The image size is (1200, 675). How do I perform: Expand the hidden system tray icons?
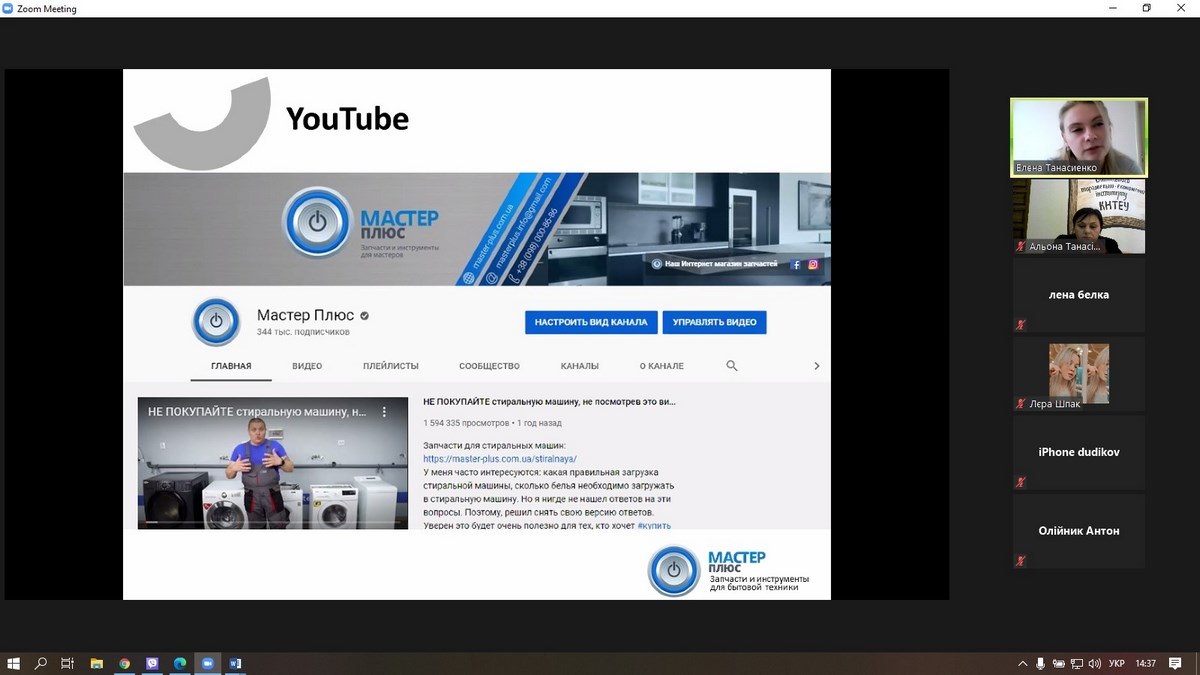click(x=1022, y=663)
